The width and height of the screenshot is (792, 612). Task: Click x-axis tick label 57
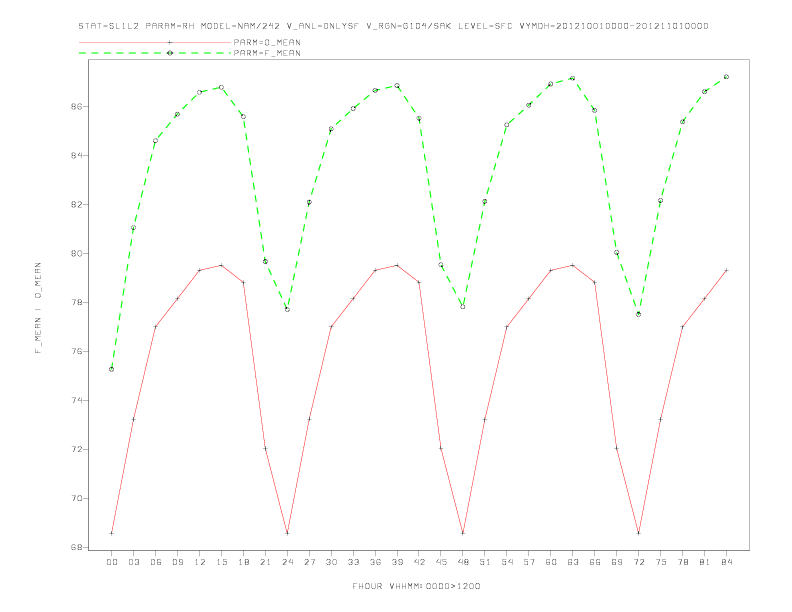tap(529, 562)
